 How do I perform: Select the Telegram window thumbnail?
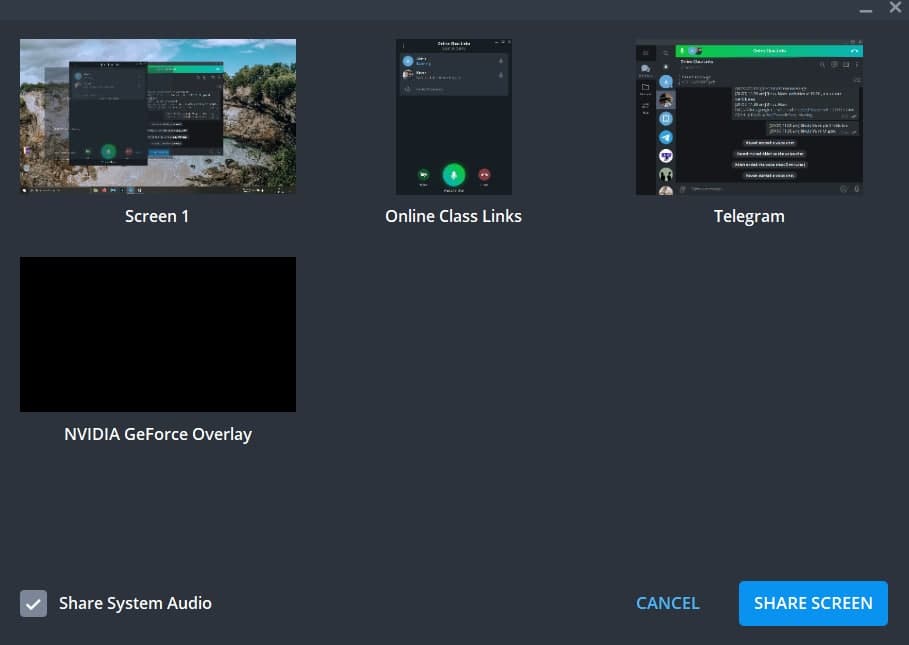[749, 116]
